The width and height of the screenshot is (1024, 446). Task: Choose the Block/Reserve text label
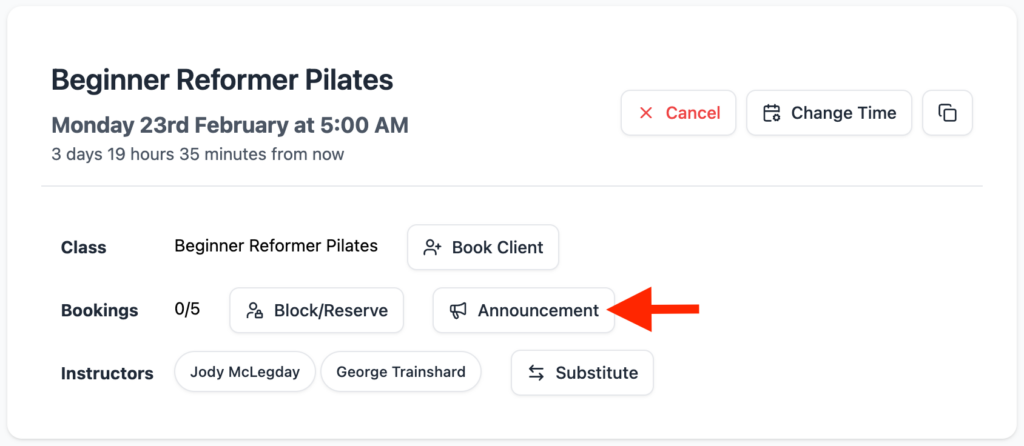(330, 311)
